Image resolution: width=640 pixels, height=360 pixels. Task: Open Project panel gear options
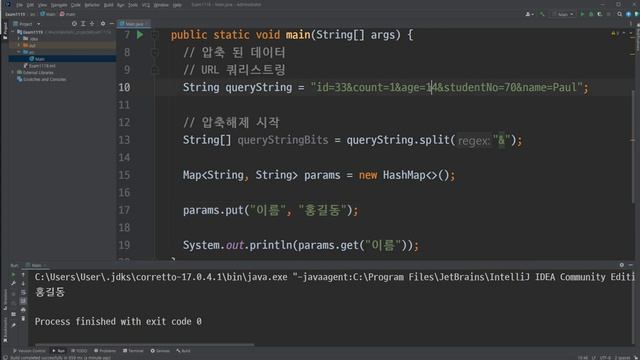tap(102, 24)
